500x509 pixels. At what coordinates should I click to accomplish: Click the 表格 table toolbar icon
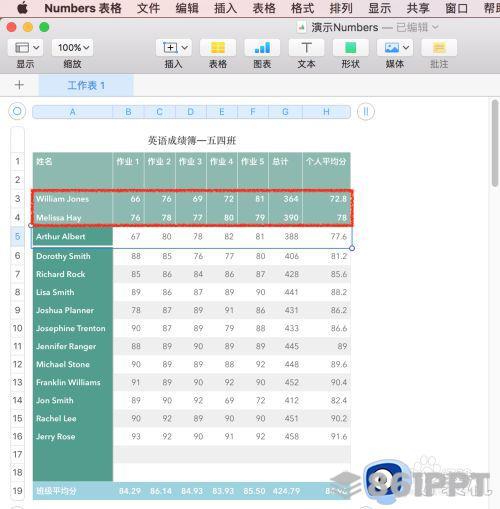point(218,48)
